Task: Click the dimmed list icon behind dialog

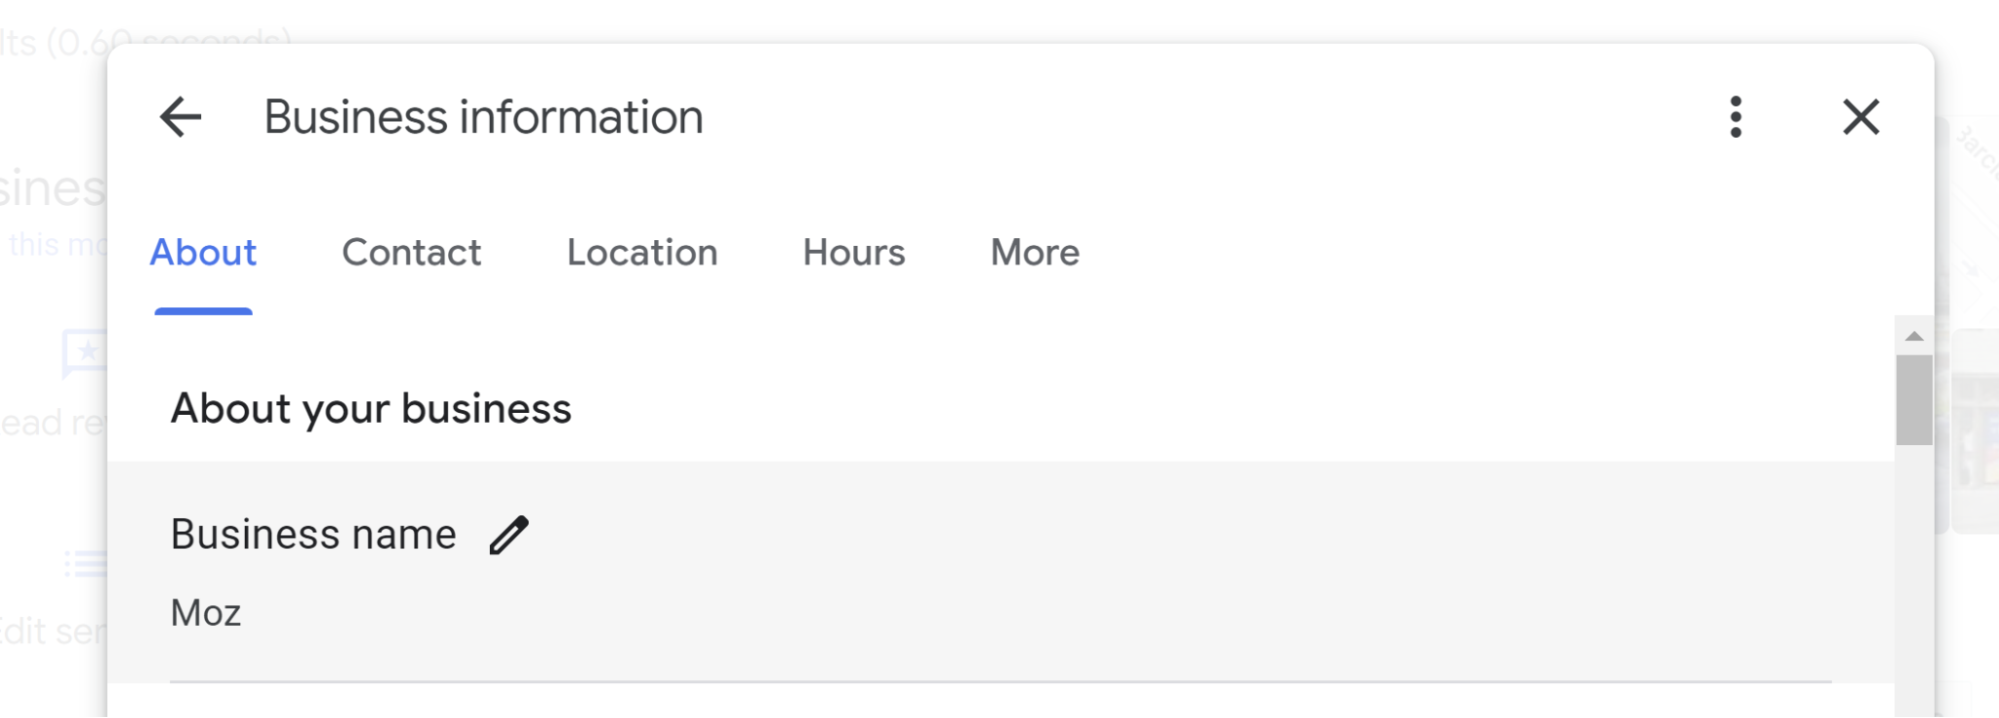Action: click(84, 564)
